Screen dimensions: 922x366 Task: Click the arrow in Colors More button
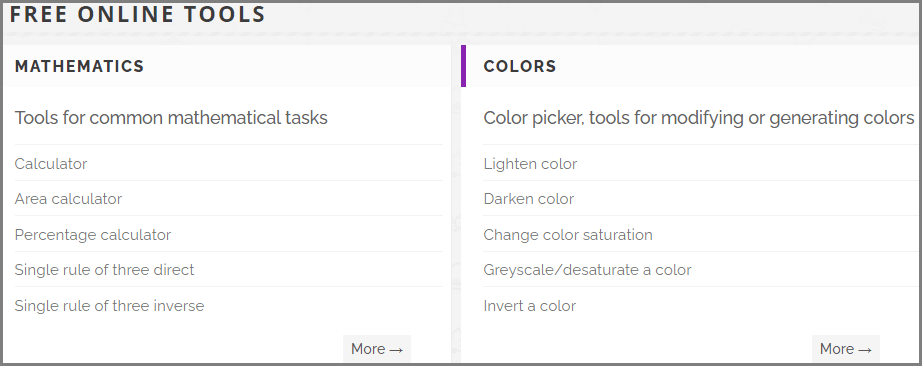click(x=865, y=350)
